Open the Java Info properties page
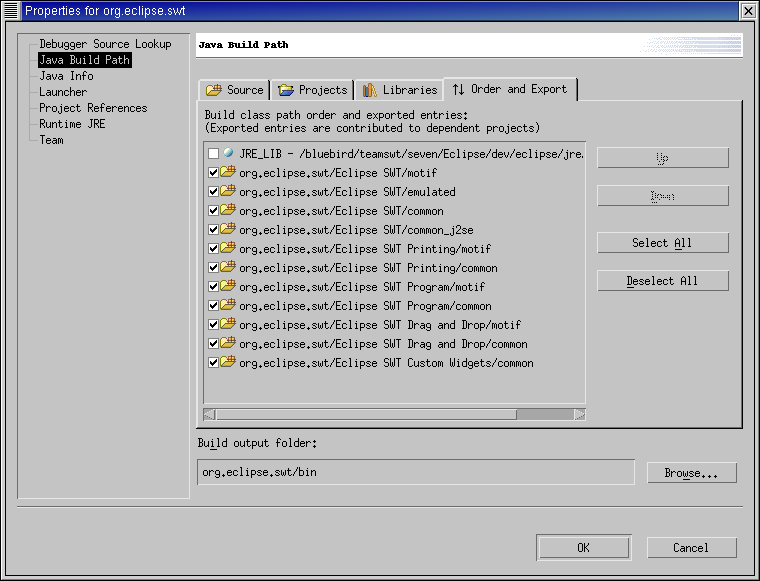This screenshot has height=581, width=760. point(66,76)
